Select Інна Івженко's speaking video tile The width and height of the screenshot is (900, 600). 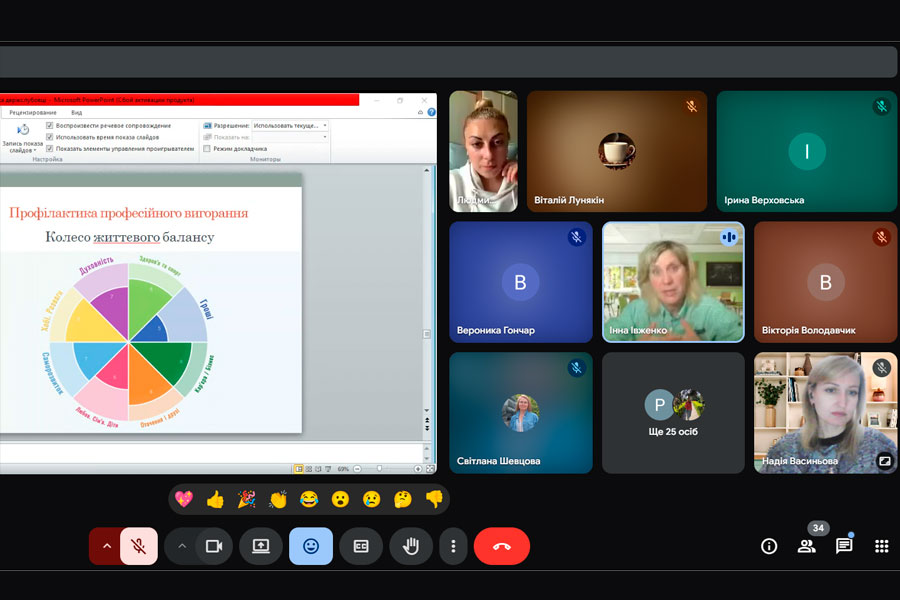pos(673,282)
